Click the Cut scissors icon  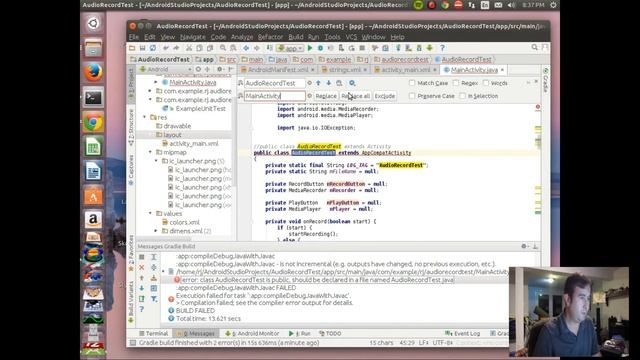189,48
